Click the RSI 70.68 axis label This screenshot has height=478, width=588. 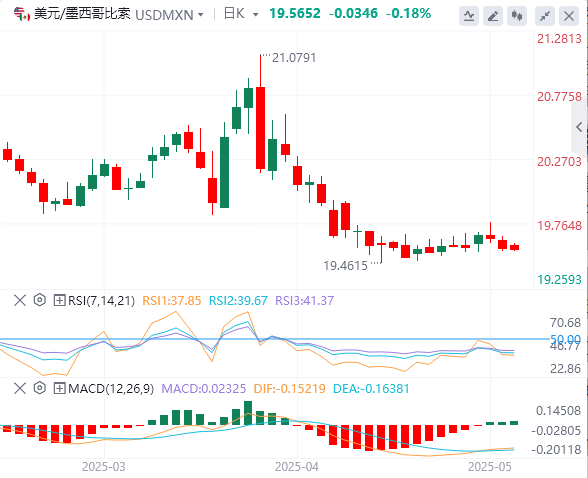point(565,323)
